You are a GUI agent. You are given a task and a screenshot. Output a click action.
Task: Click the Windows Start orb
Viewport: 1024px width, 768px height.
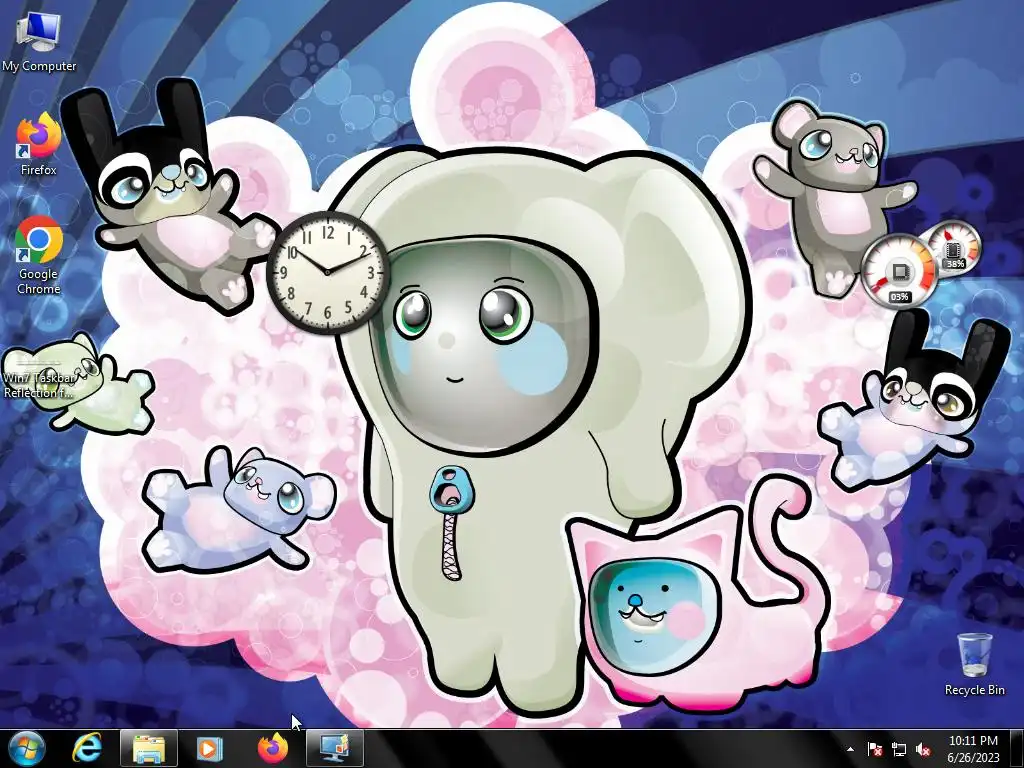pyautogui.click(x=27, y=749)
